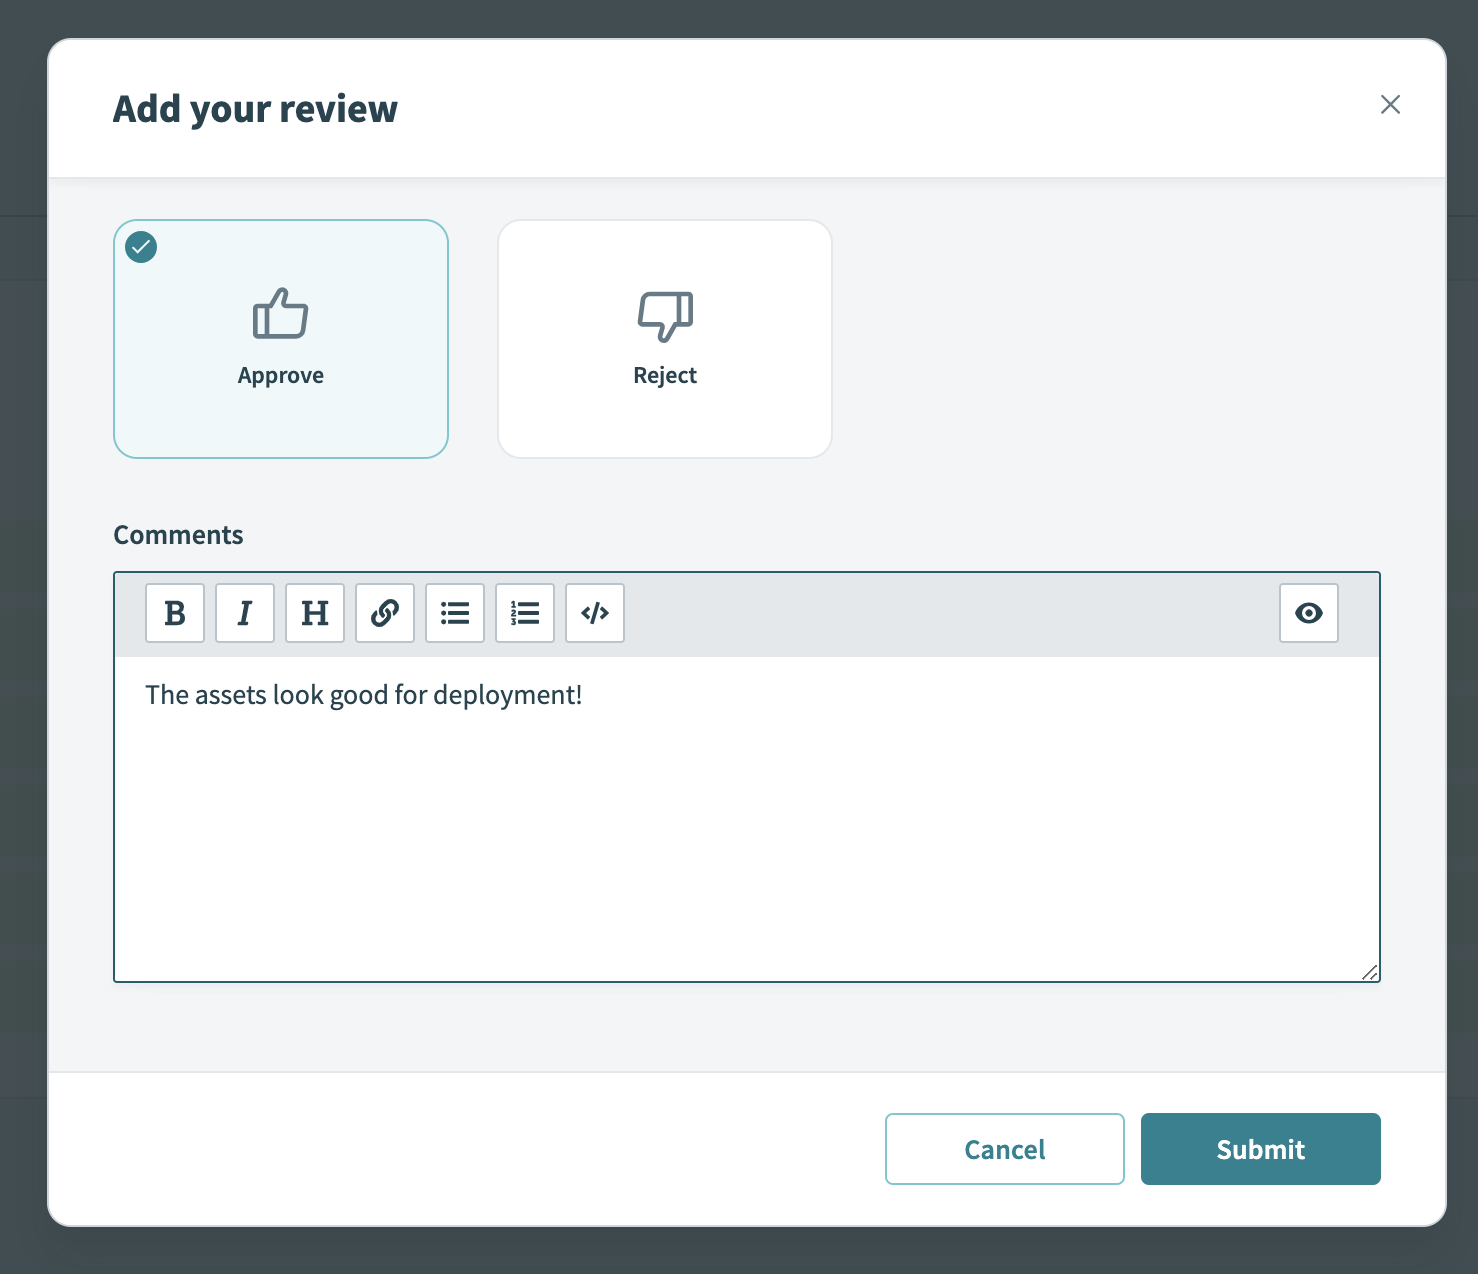Insert a hyperlink using the link icon
1478x1274 pixels.
(x=385, y=613)
